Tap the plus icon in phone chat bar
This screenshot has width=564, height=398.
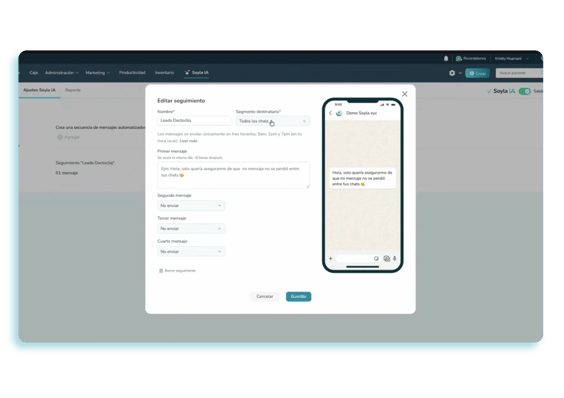click(x=331, y=258)
